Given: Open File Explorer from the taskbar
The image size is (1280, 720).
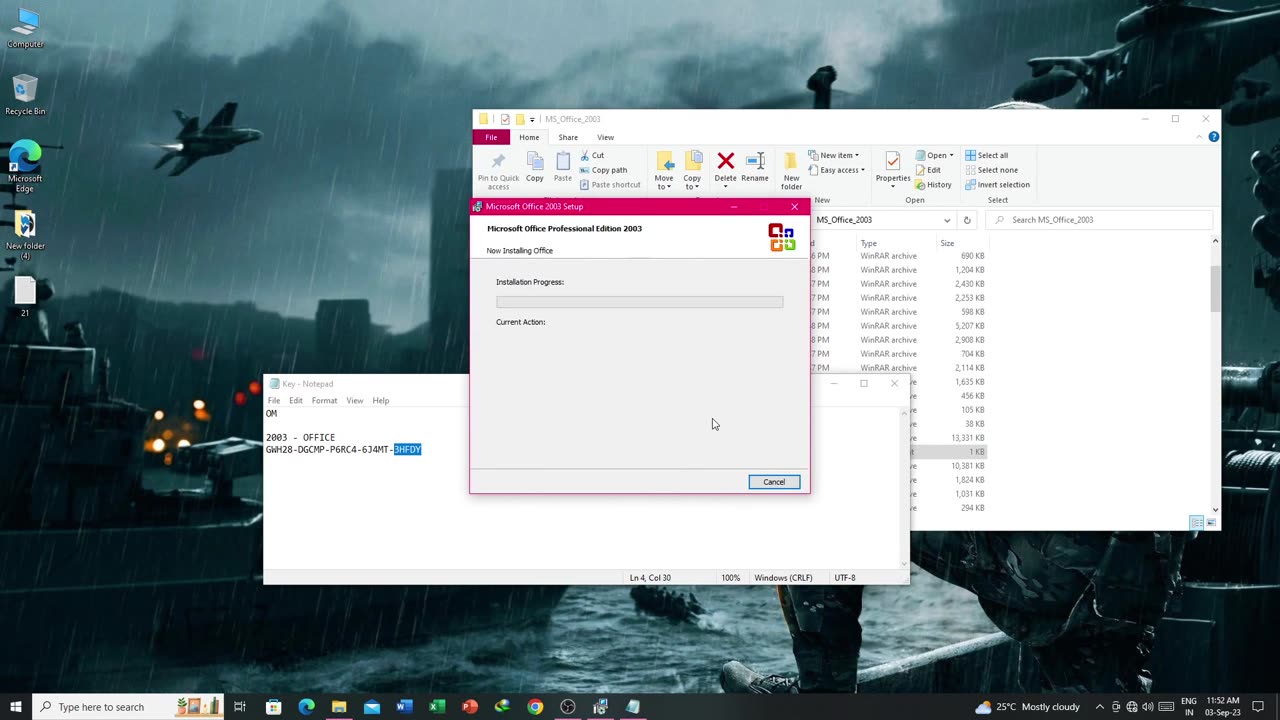Looking at the screenshot, I should point(339,707).
